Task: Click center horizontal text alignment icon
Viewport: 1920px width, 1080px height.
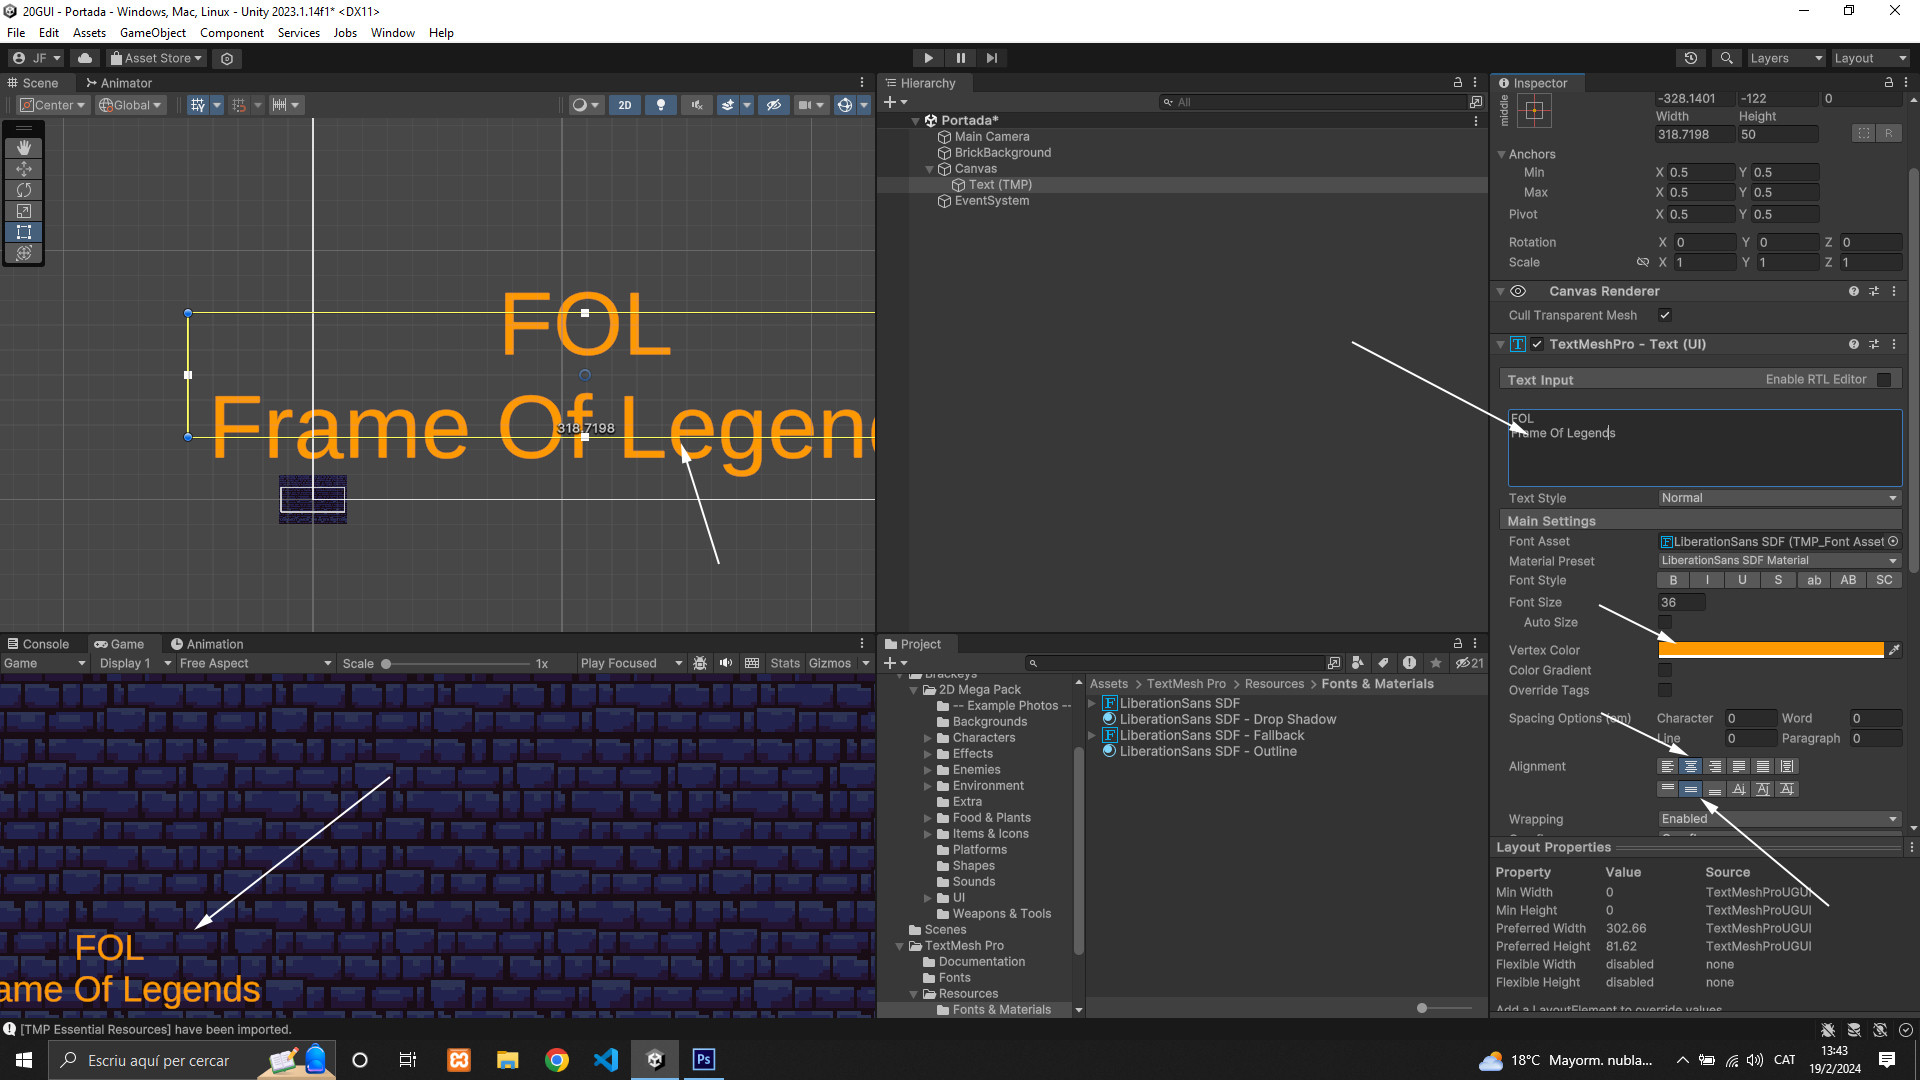Action: [1691, 767]
